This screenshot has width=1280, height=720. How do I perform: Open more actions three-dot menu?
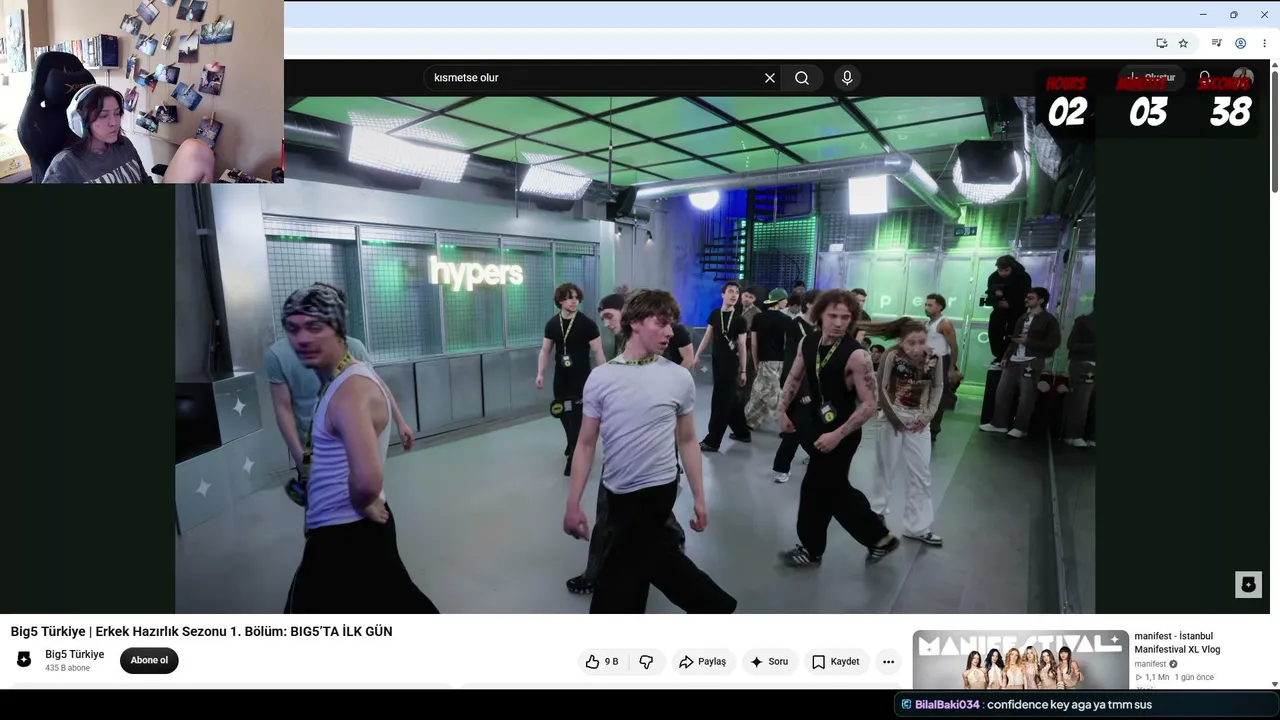888,662
